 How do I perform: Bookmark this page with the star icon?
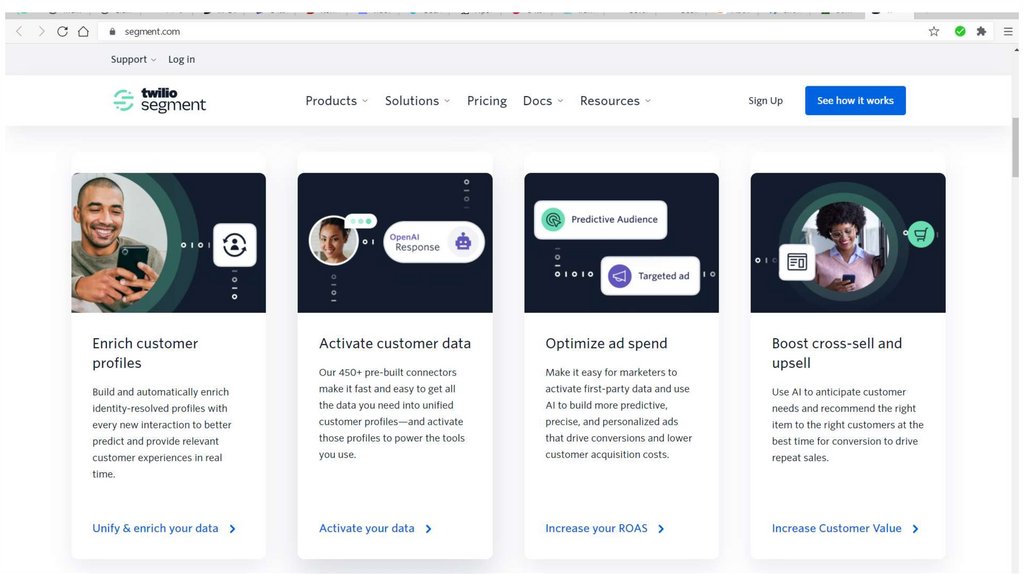934,31
